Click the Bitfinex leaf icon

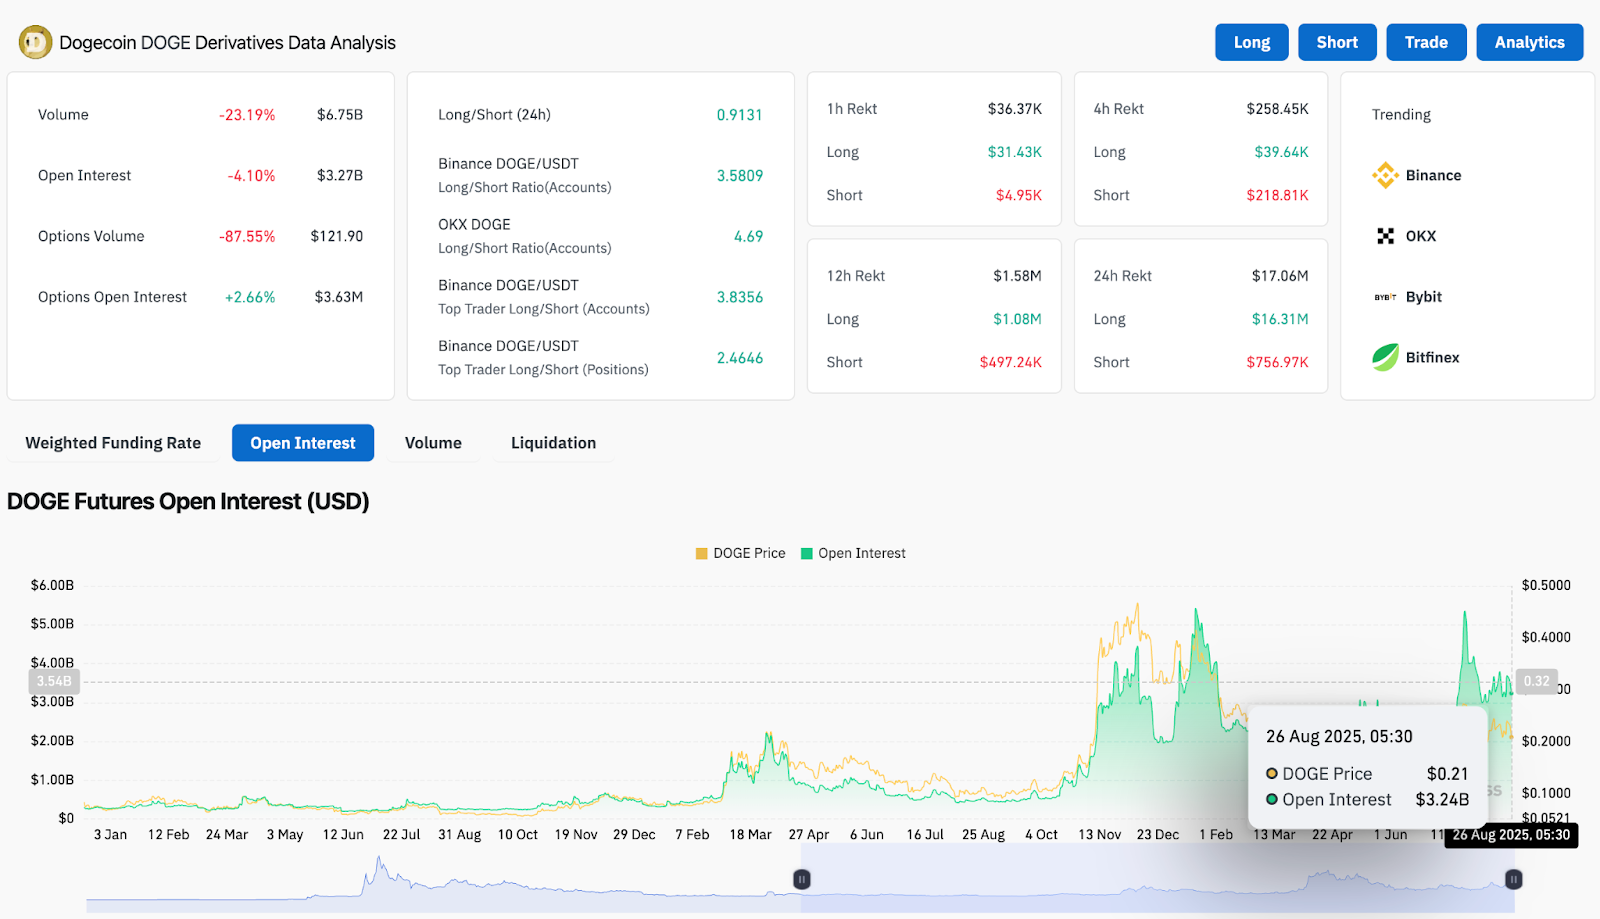coord(1385,357)
